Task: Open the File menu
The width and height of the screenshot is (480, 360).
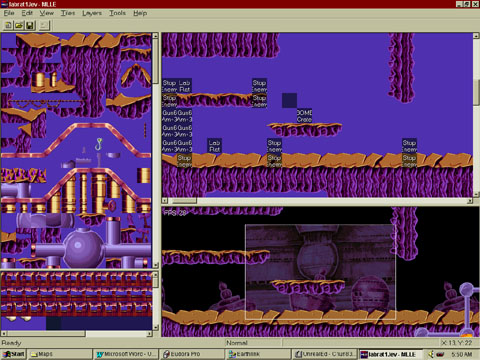Action: point(9,13)
